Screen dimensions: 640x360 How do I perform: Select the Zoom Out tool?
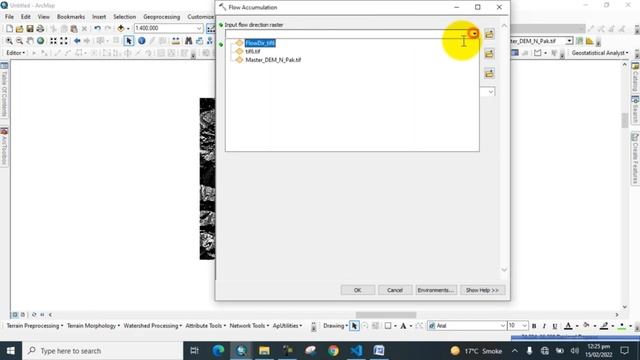coord(19,41)
